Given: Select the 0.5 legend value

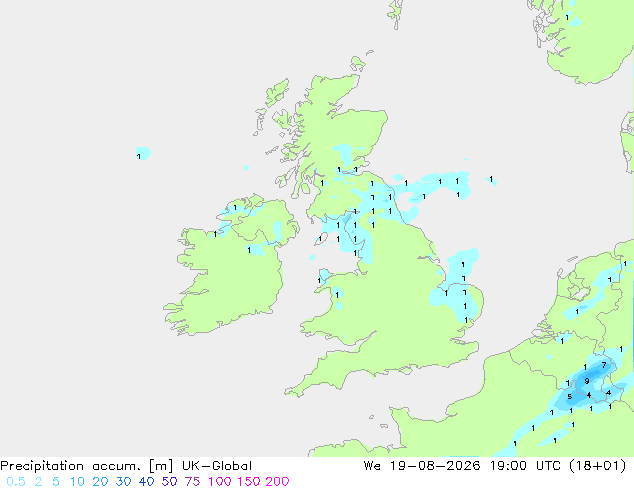Looking at the screenshot, I should (x=16, y=482).
